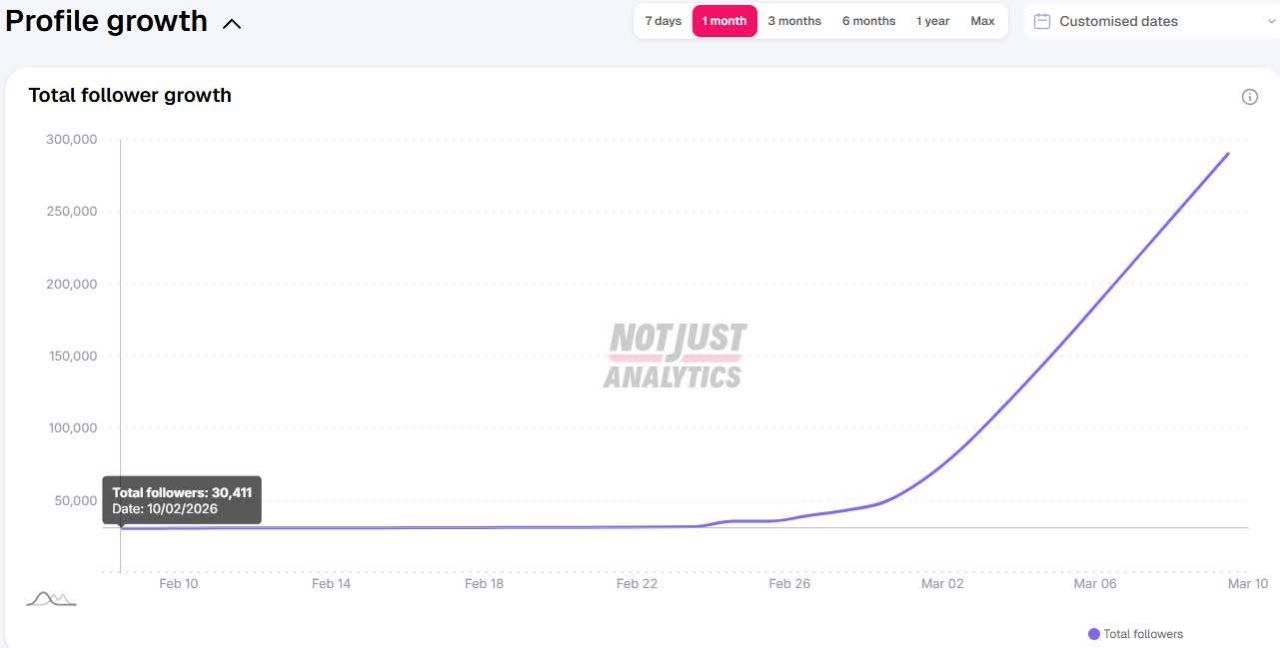Click the Not Just Analytics watermark logo
The width and height of the screenshot is (1280, 648).
(675, 356)
